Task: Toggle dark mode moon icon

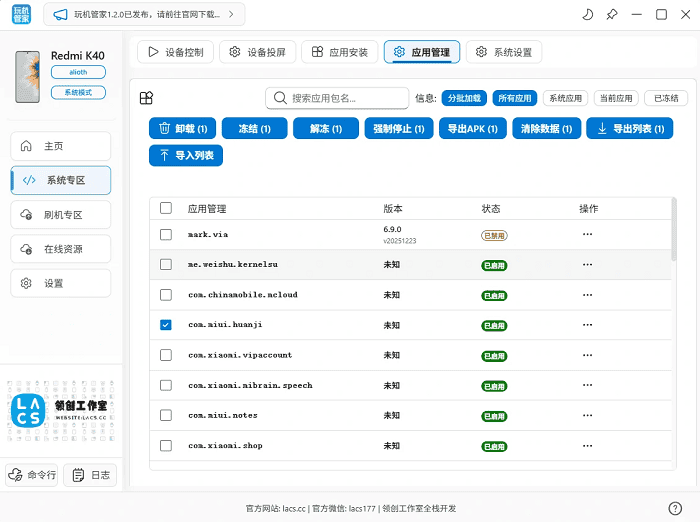Action: pos(588,15)
